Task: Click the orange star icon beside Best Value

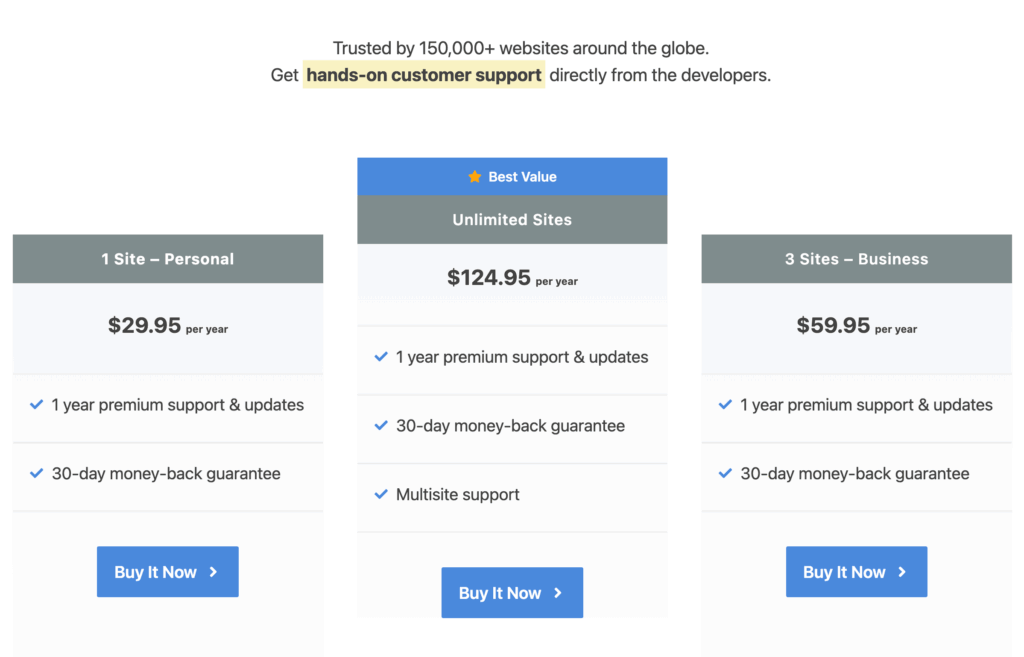Action: (475, 177)
